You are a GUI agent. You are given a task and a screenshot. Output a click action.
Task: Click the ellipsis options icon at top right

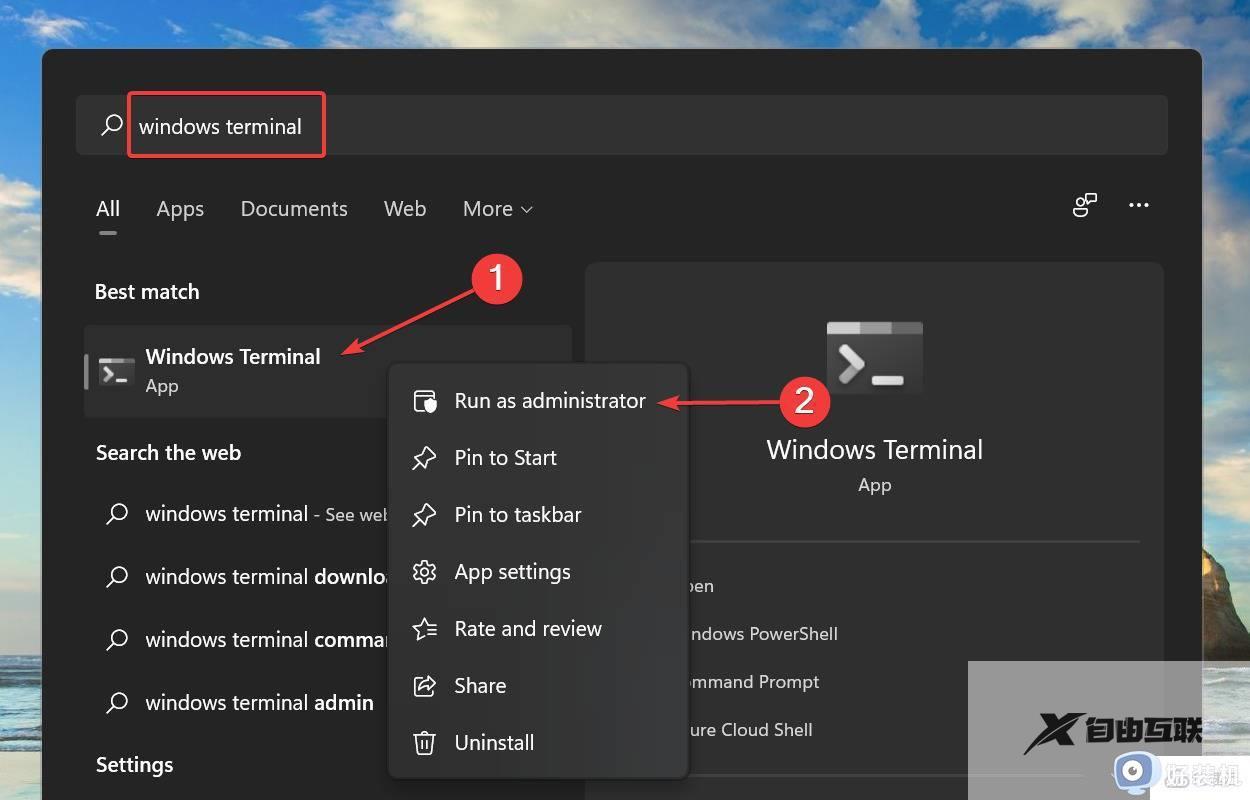pyautogui.click(x=1138, y=205)
